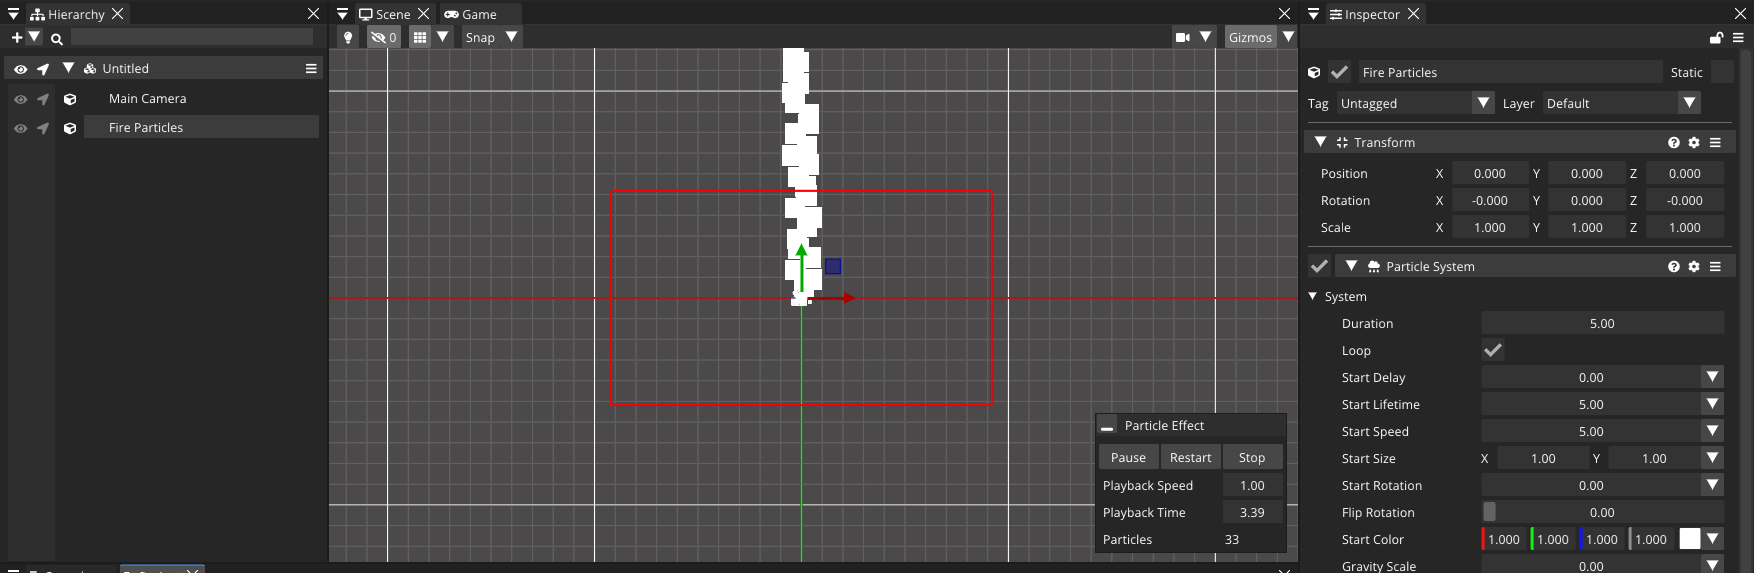1754x573 pixels.
Task: Open Particle System settings gear
Action: click(x=1694, y=267)
